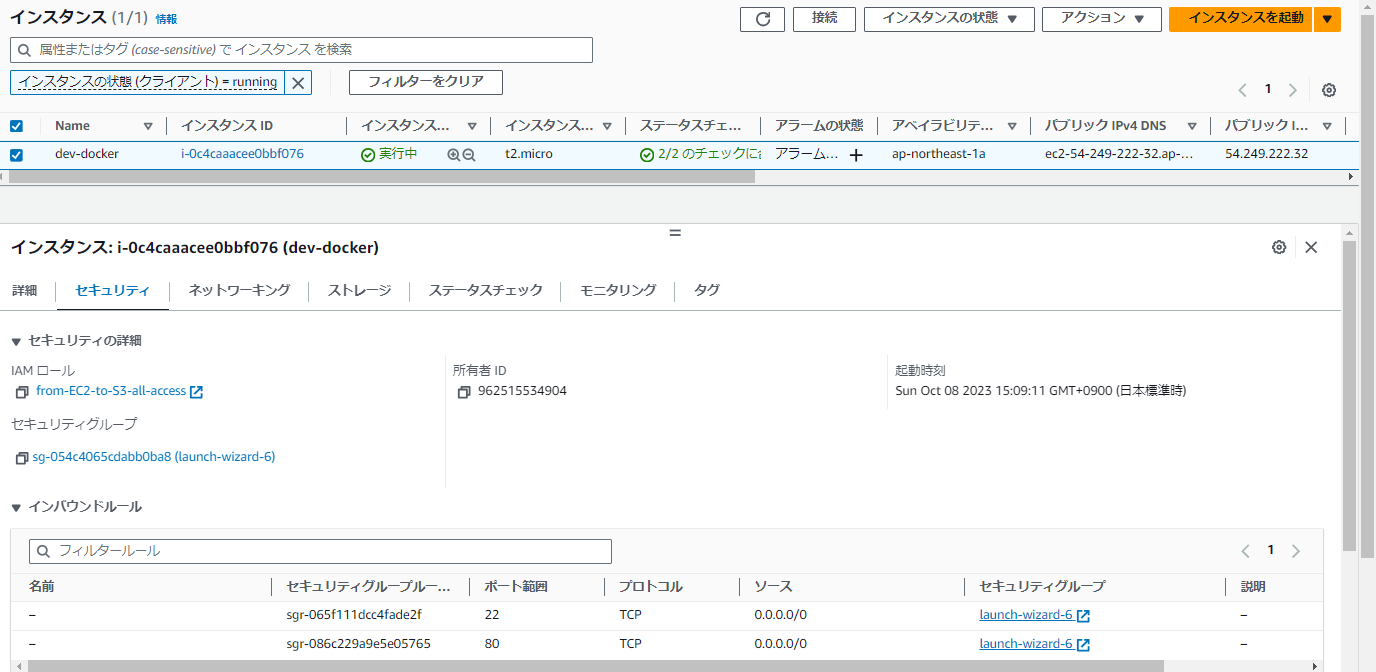Open the detail pane settings gear
This screenshot has height=672, width=1376.
1279,247
